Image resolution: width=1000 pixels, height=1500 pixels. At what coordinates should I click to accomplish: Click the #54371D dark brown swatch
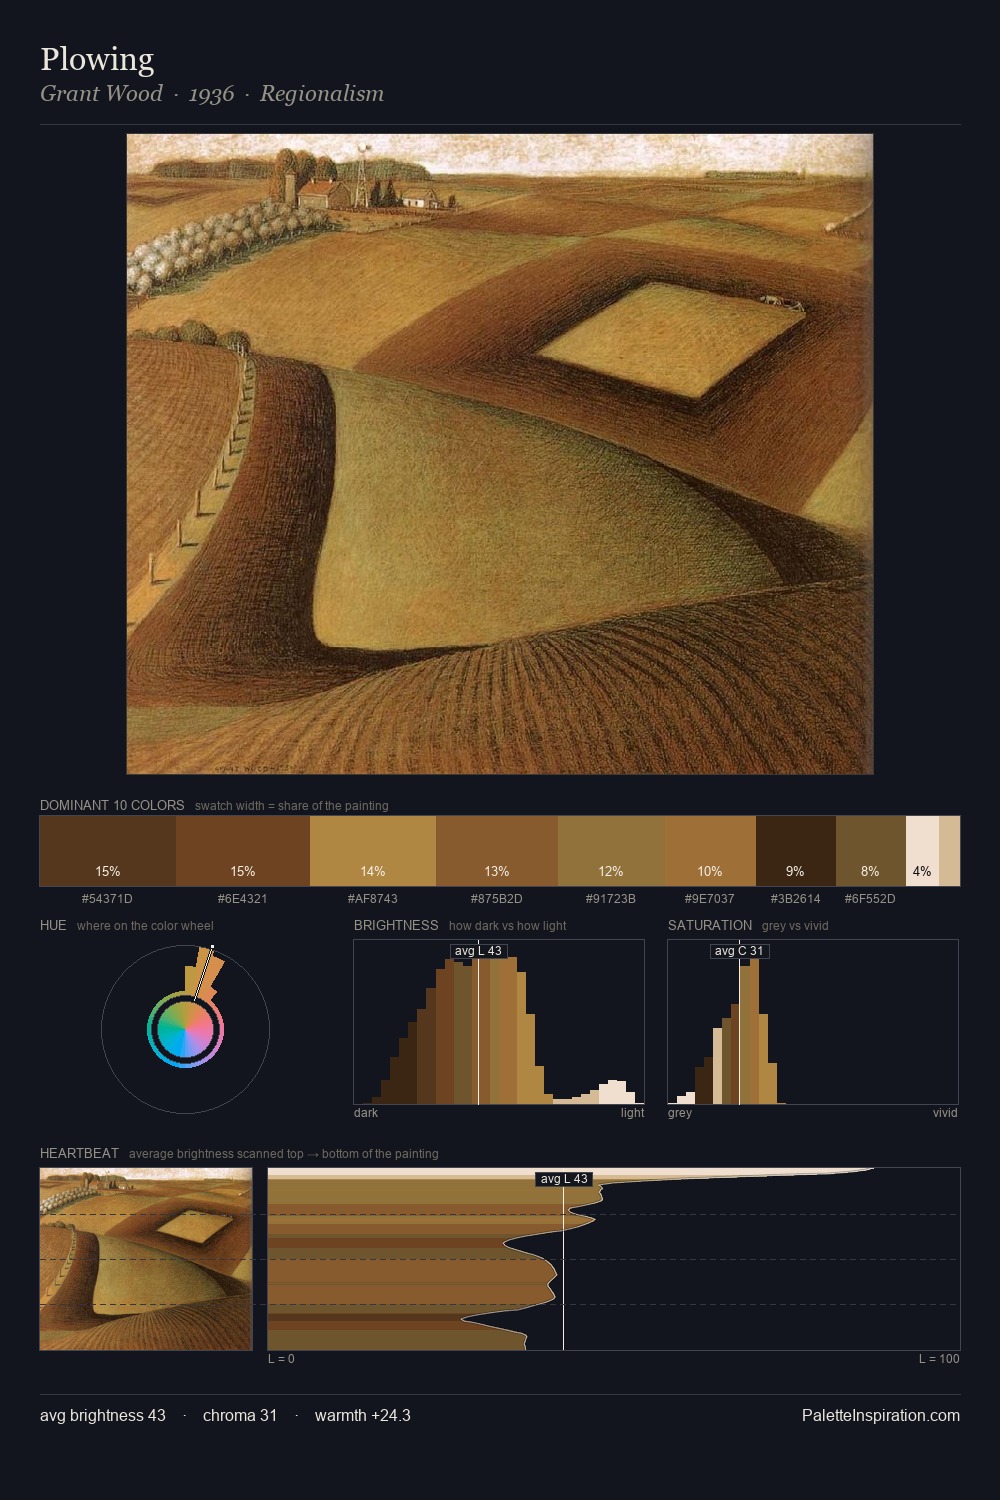[108, 851]
